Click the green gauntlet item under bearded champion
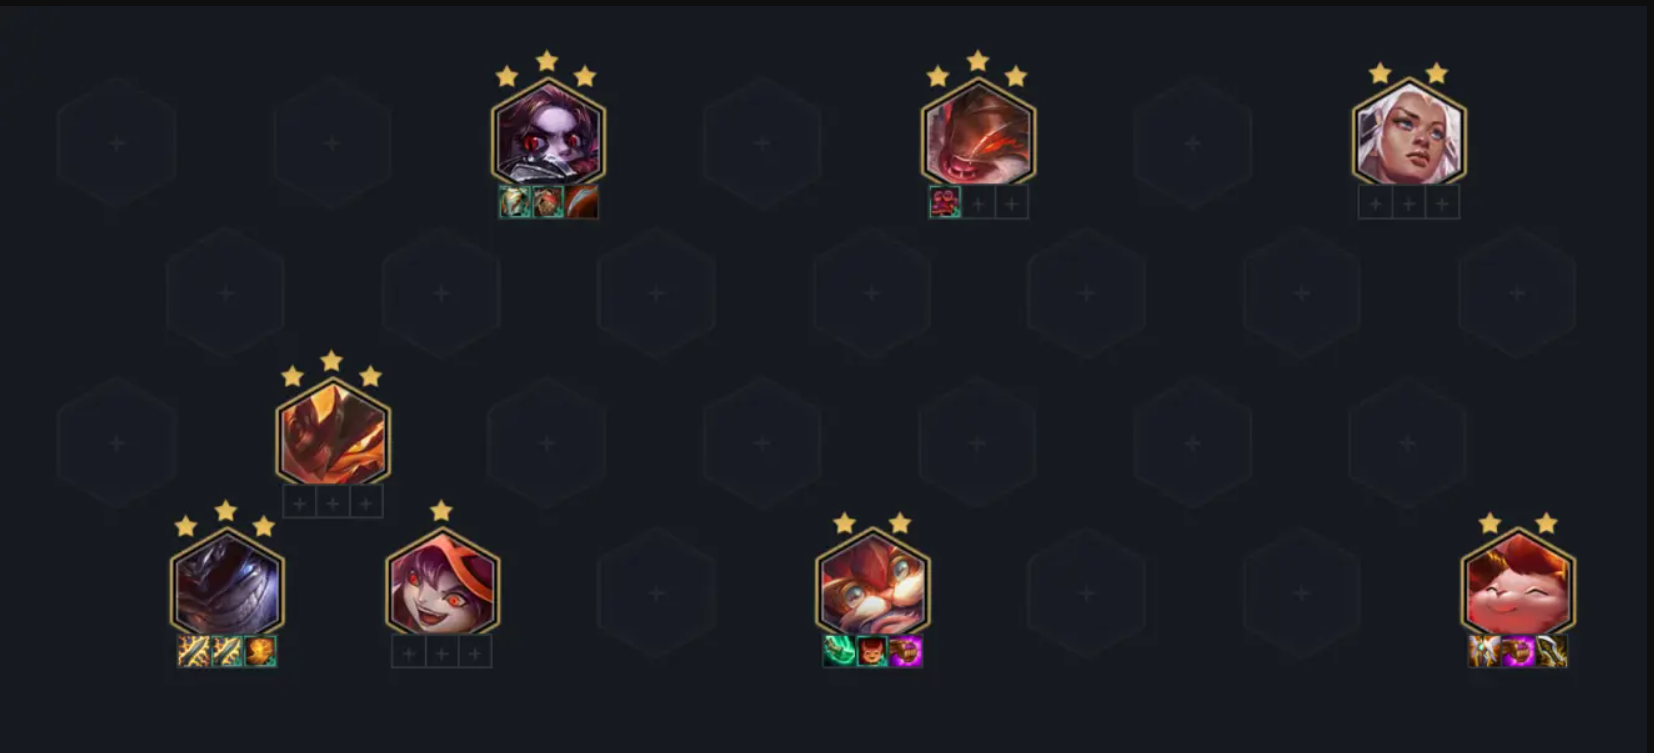 click(x=839, y=652)
